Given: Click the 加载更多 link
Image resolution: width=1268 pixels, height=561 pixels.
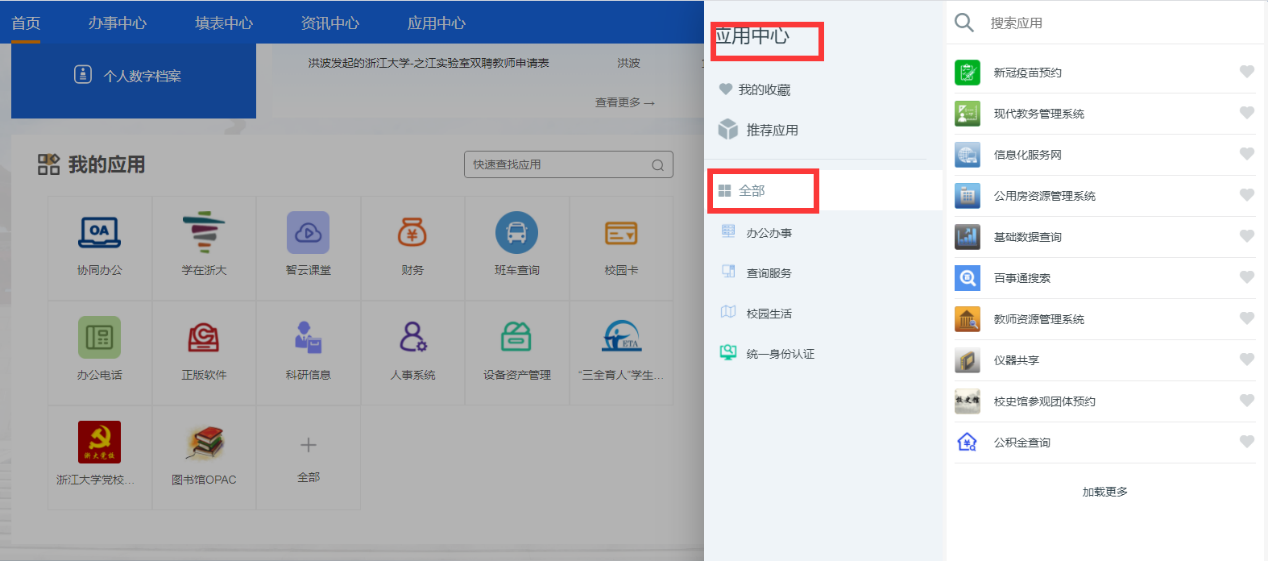Looking at the screenshot, I should pyautogui.click(x=1105, y=492).
